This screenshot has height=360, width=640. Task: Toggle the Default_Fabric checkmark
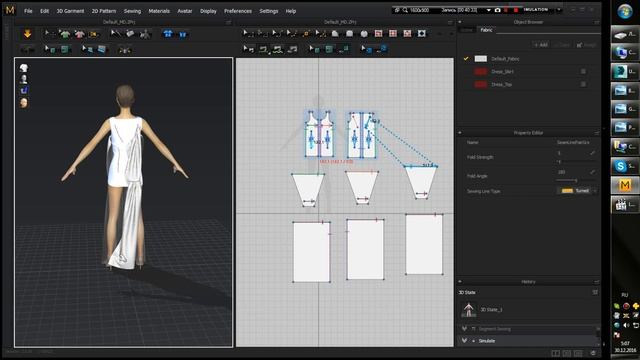coord(466,59)
